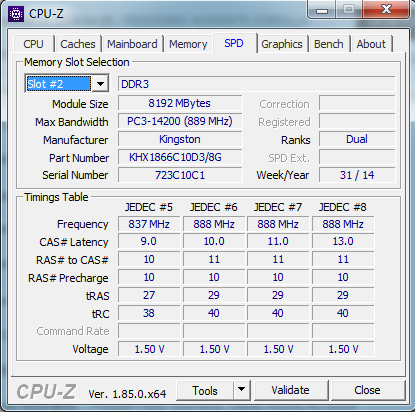Image resolution: width=415 pixels, height=412 pixels.
Task: Click the Module Size label
Action: (x=80, y=104)
